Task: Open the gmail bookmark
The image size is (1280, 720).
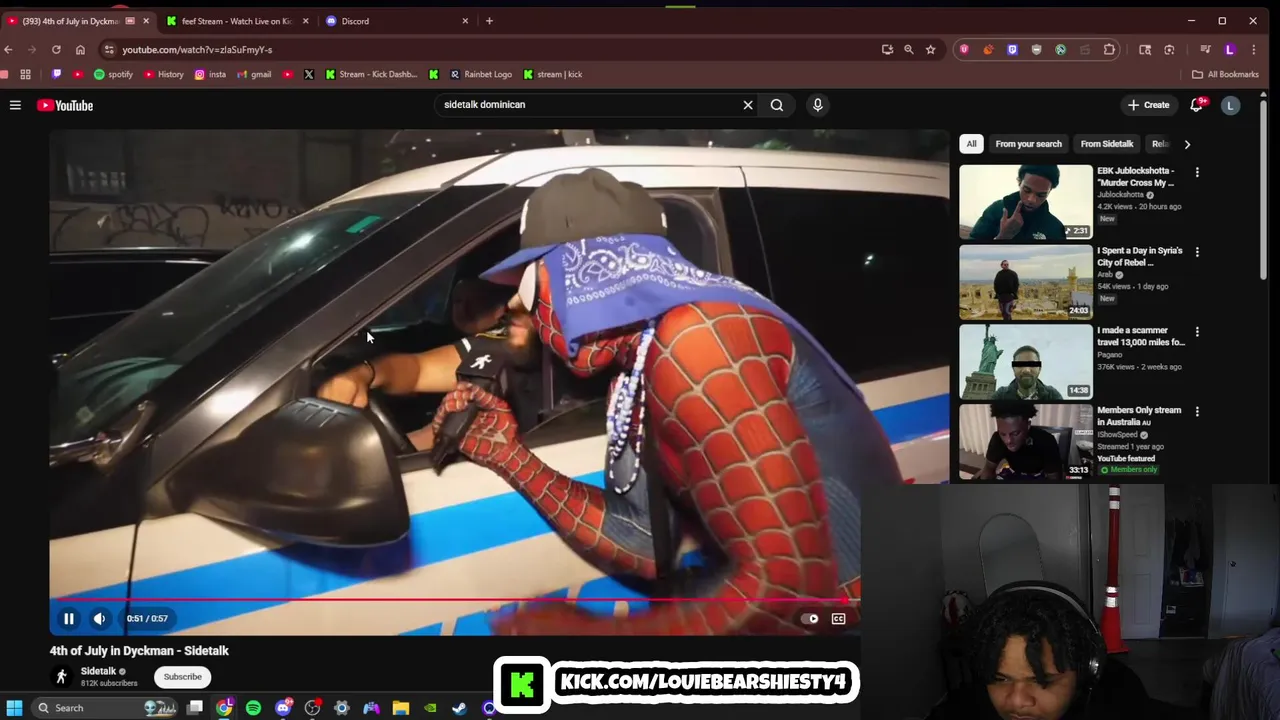Action: 254,74
